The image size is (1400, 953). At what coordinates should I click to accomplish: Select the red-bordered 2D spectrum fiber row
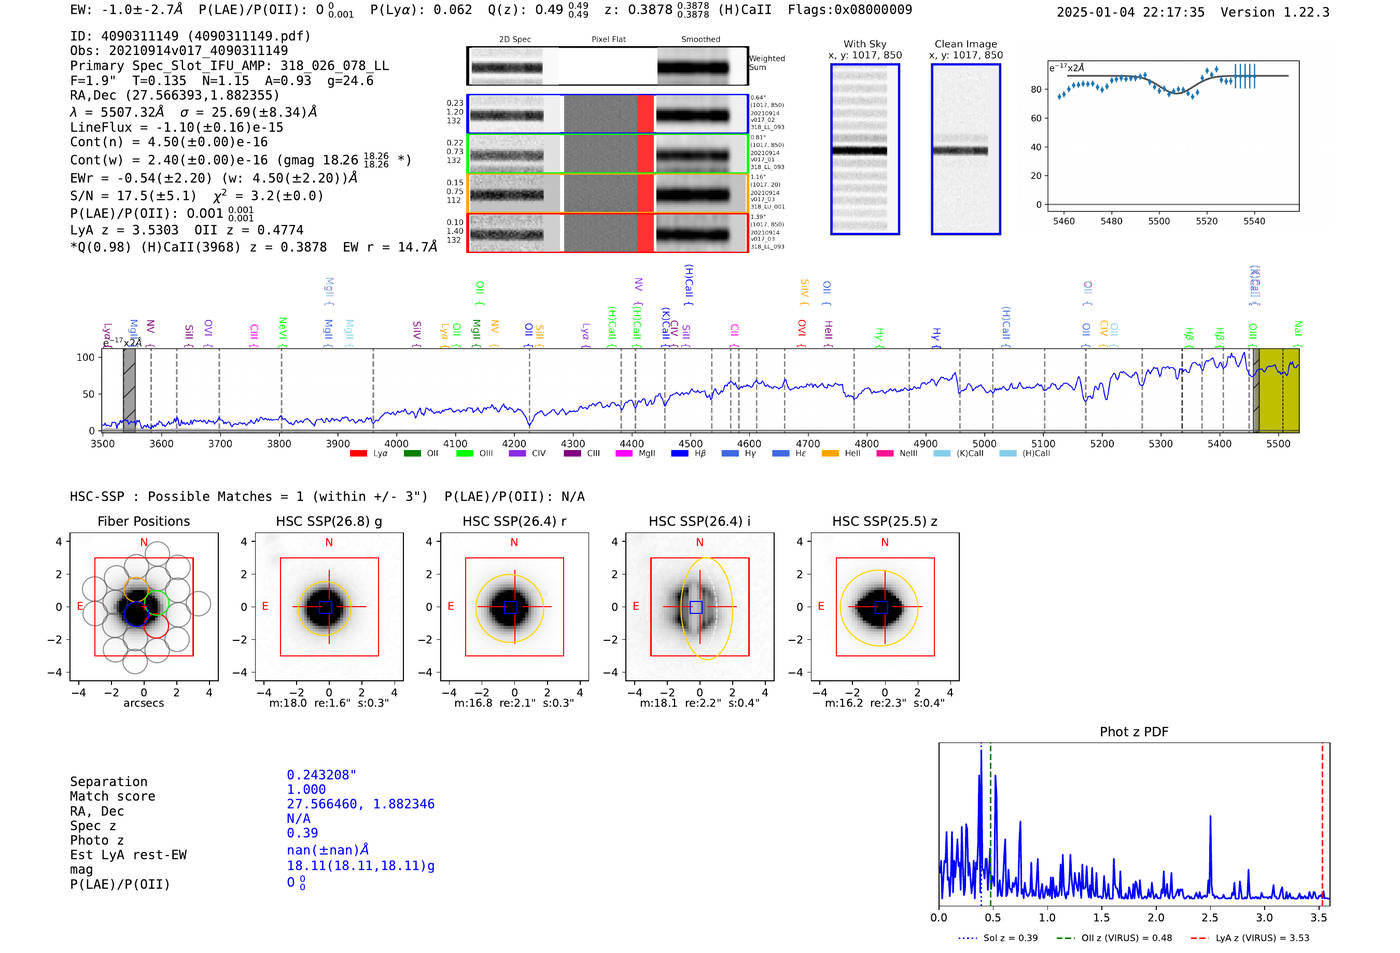pyautogui.click(x=608, y=232)
